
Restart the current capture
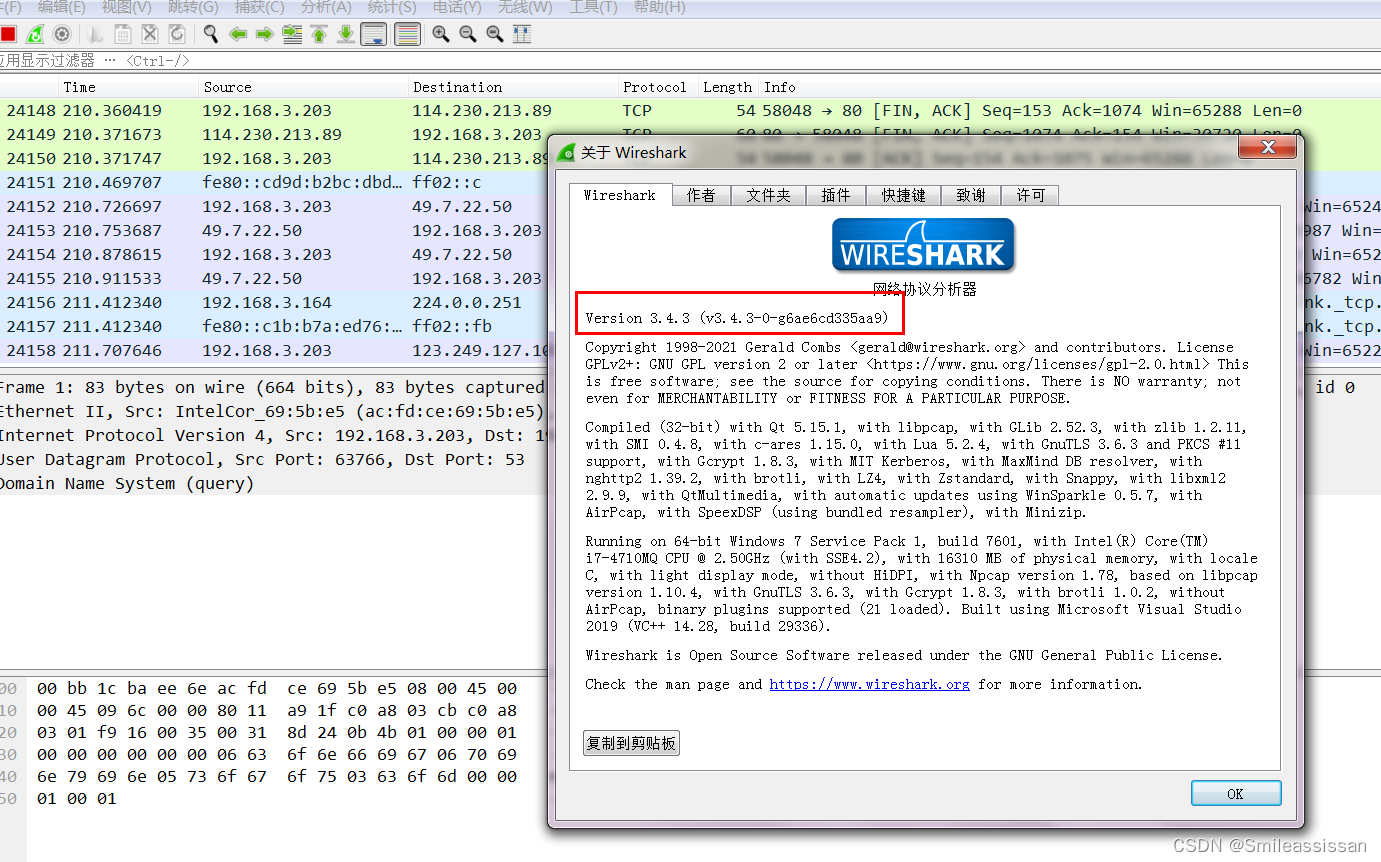click(x=34, y=33)
